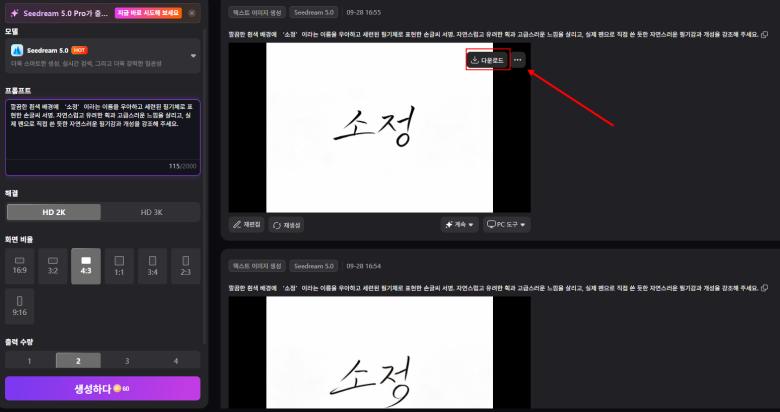Viewport: 780px width, 412px height.
Task: Choose the 9:16 aspect ratio
Action: coord(19,307)
